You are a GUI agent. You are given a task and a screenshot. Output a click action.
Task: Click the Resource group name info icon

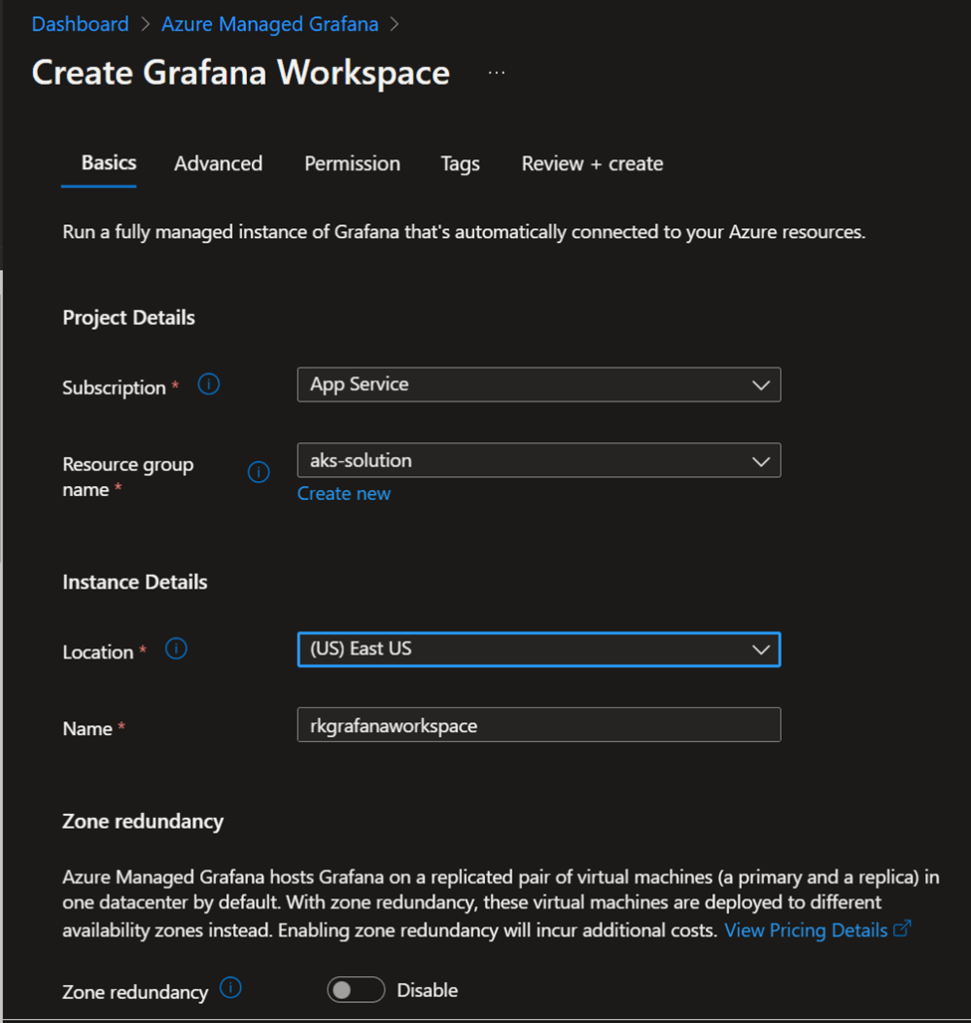(258, 472)
